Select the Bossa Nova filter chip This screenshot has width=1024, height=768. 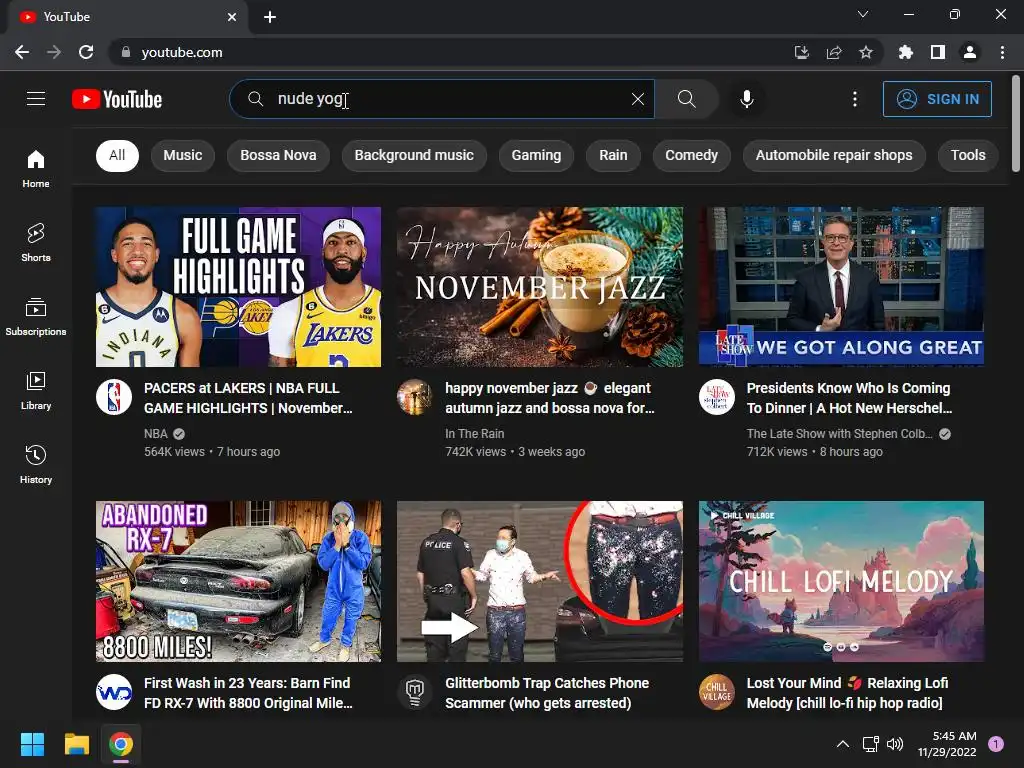[278, 155]
